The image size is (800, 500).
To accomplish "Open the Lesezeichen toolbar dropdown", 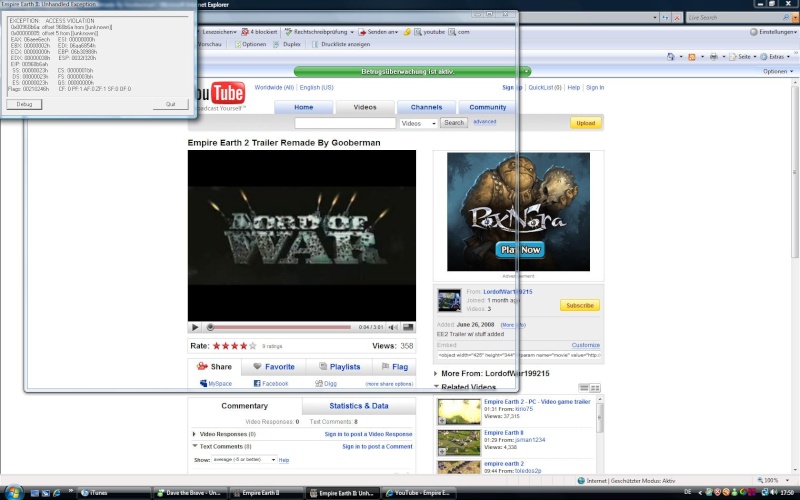I will point(219,32).
